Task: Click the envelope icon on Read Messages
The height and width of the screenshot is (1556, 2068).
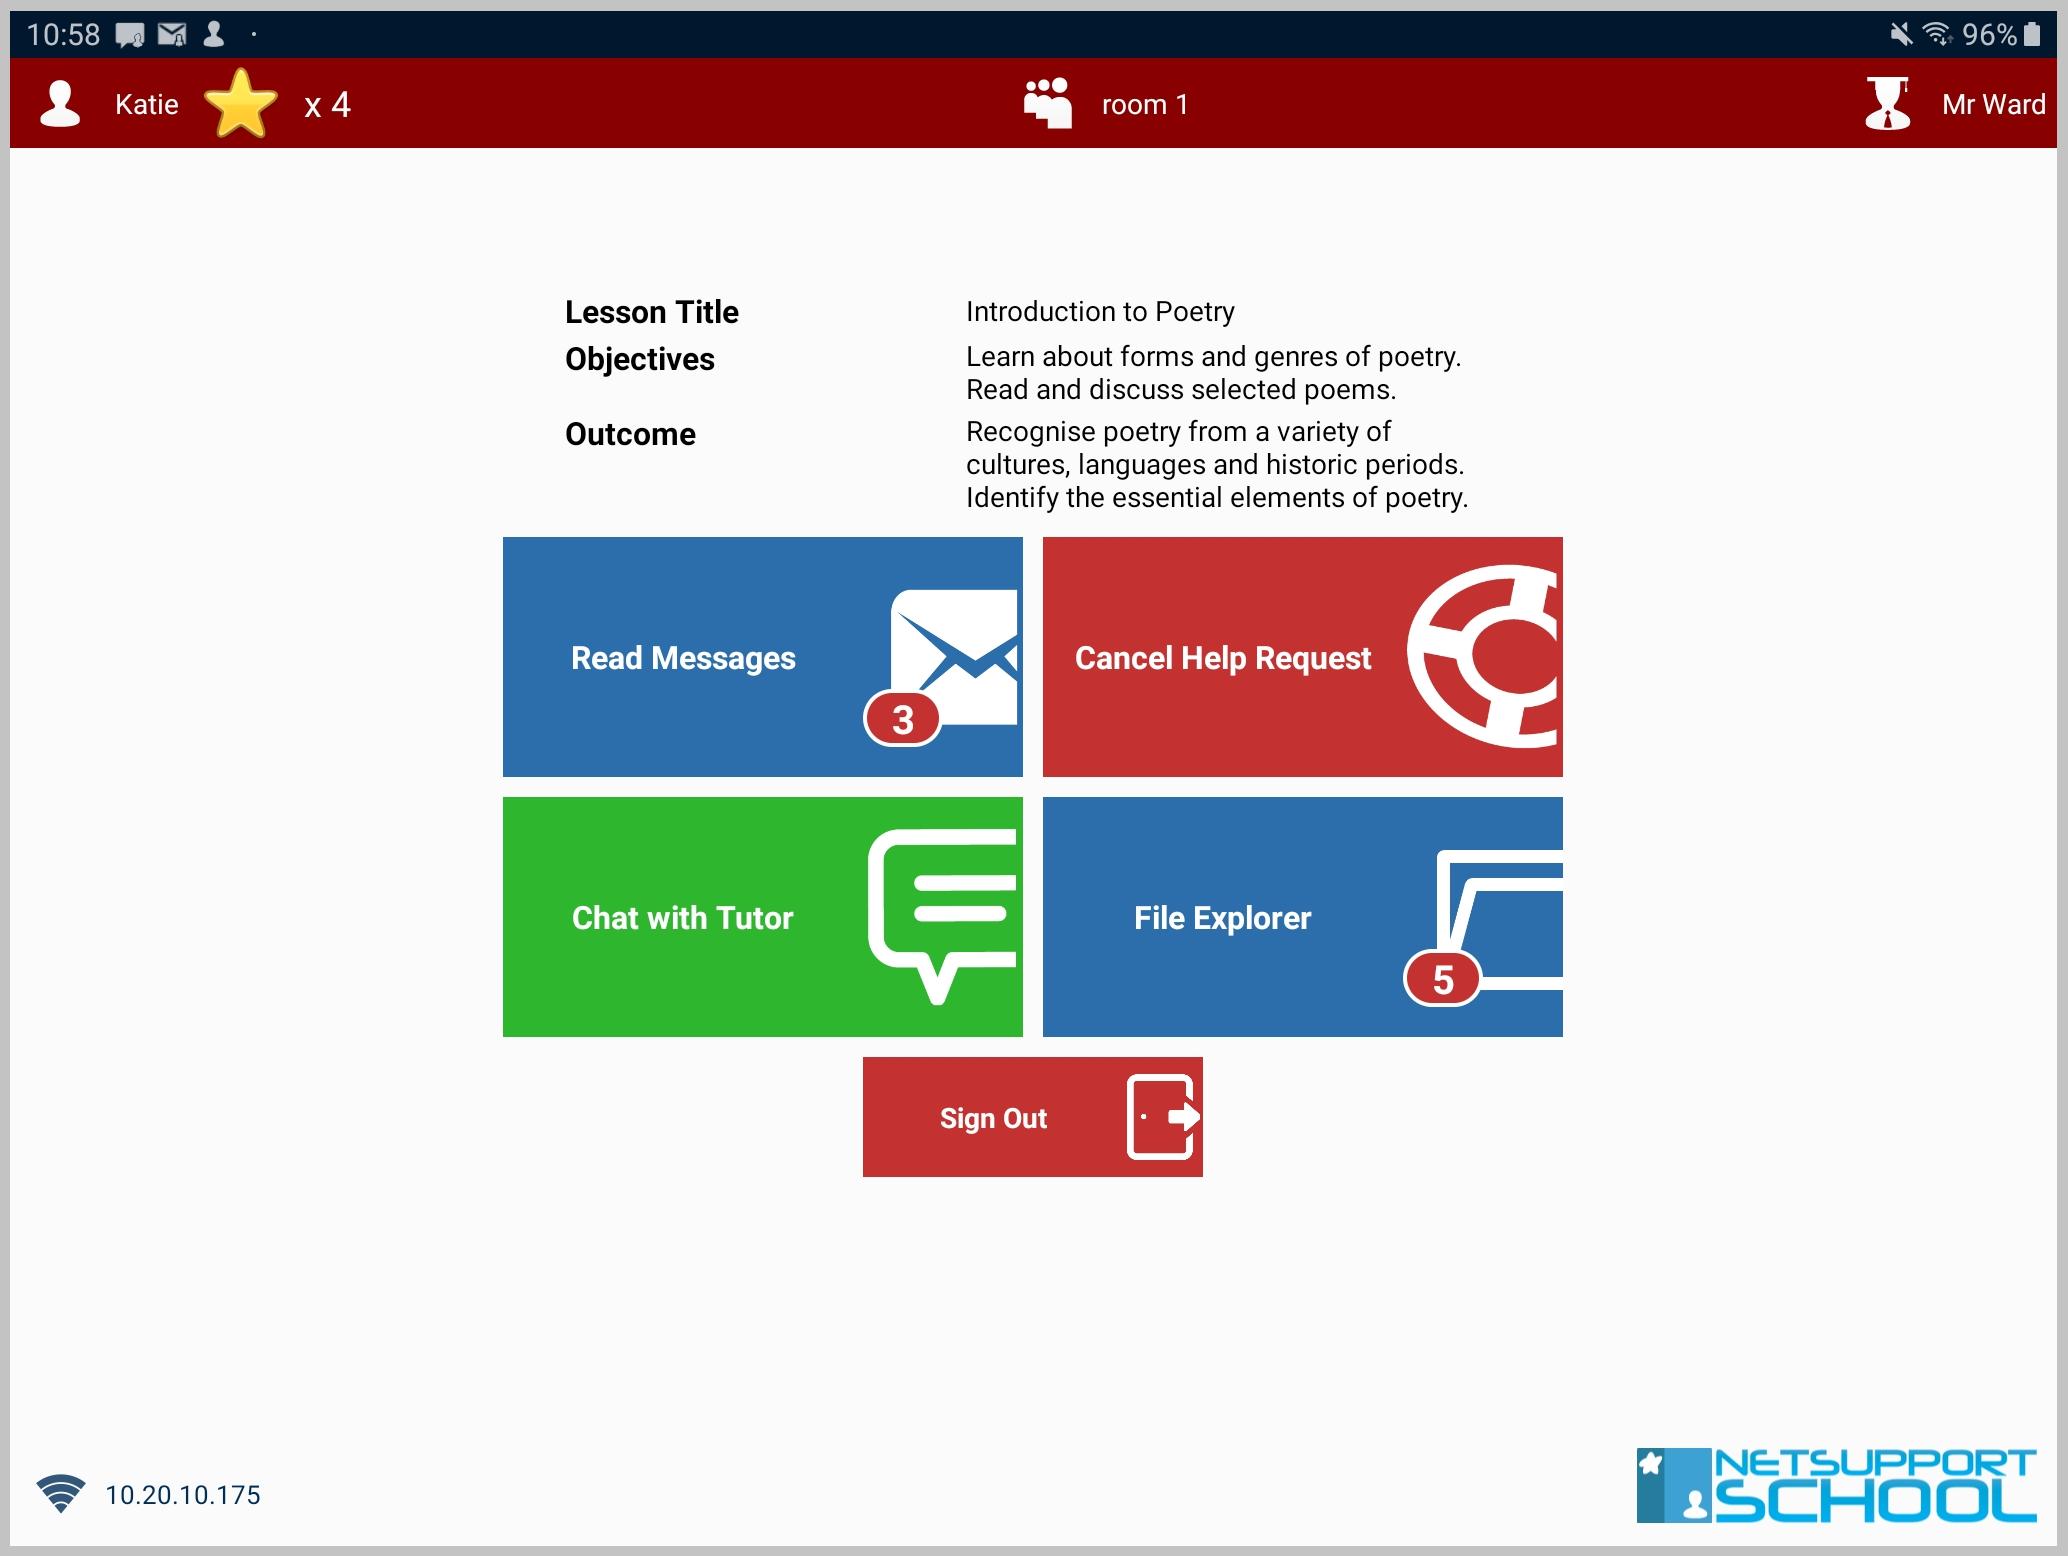Action: point(954,657)
